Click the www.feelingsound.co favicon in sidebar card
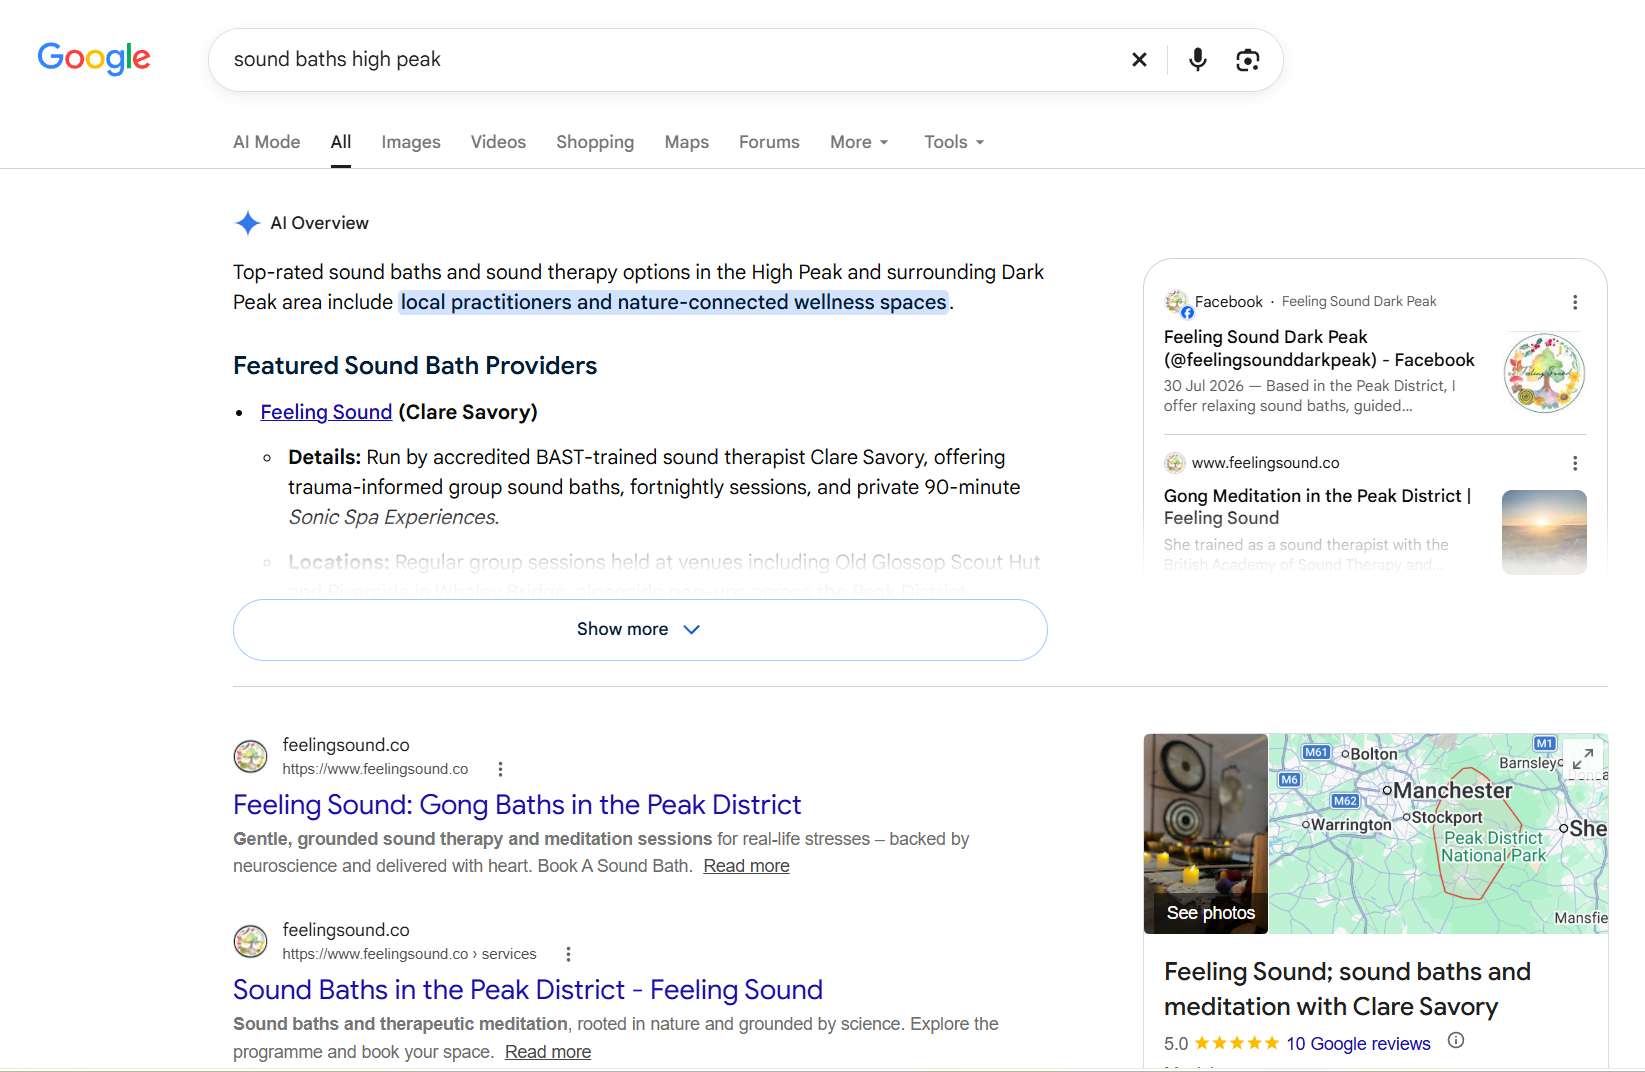 coord(1174,463)
